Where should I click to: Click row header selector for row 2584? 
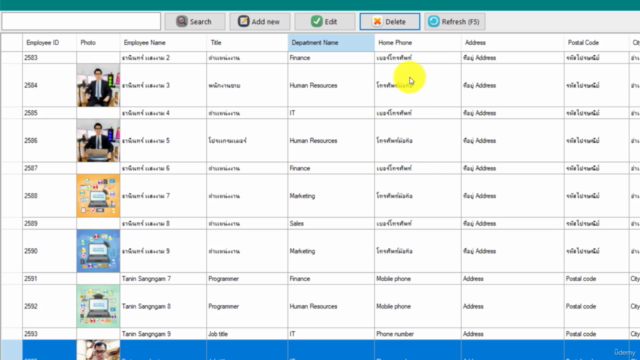point(12,85)
